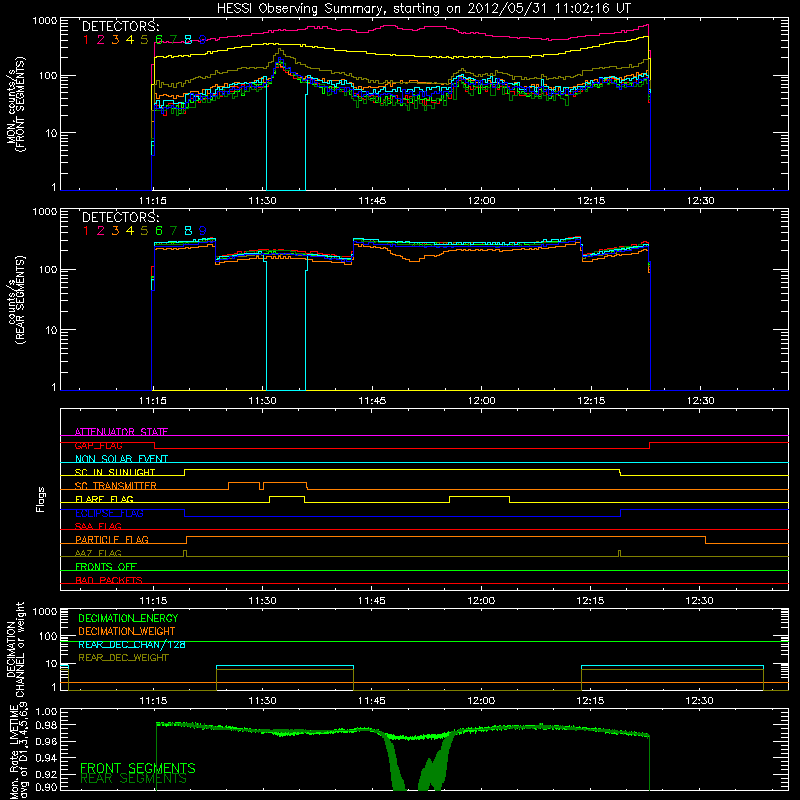This screenshot has height=800, width=800.
Task: Select detector 5 in rear segments legend
Action: click(144, 231)
